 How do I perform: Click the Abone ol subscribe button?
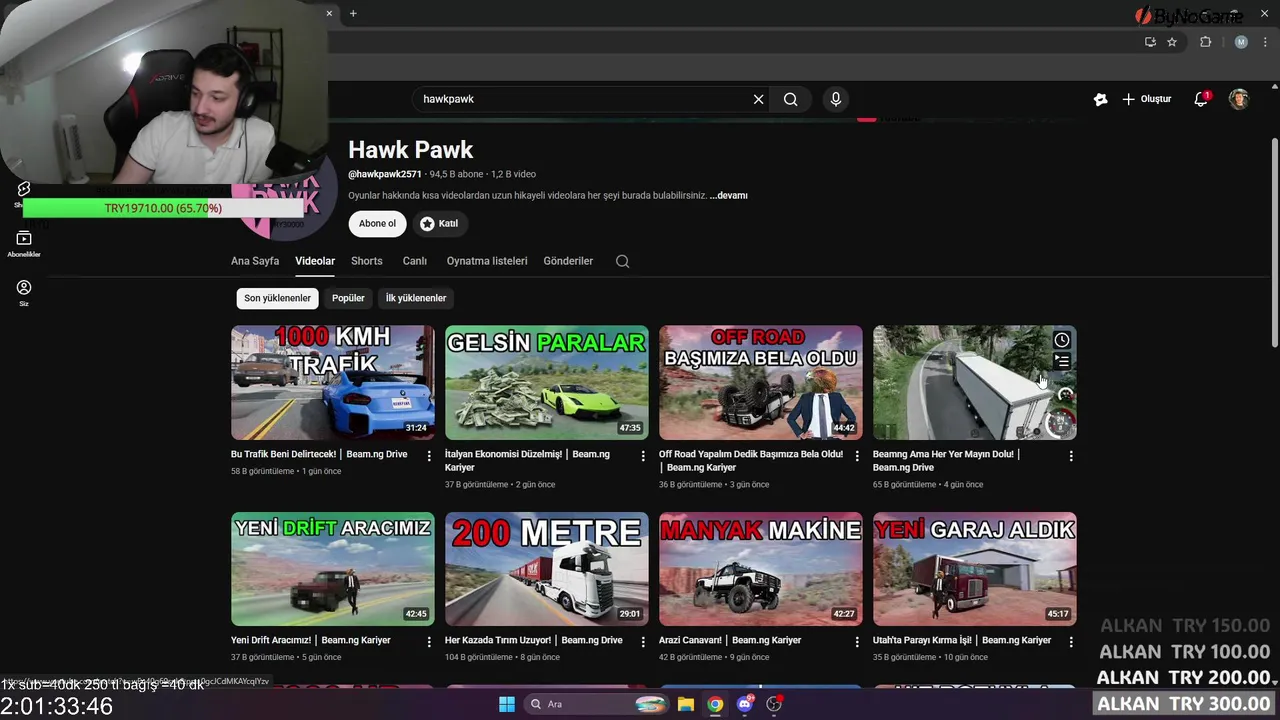pyautogui.click(x=377, y=224)
